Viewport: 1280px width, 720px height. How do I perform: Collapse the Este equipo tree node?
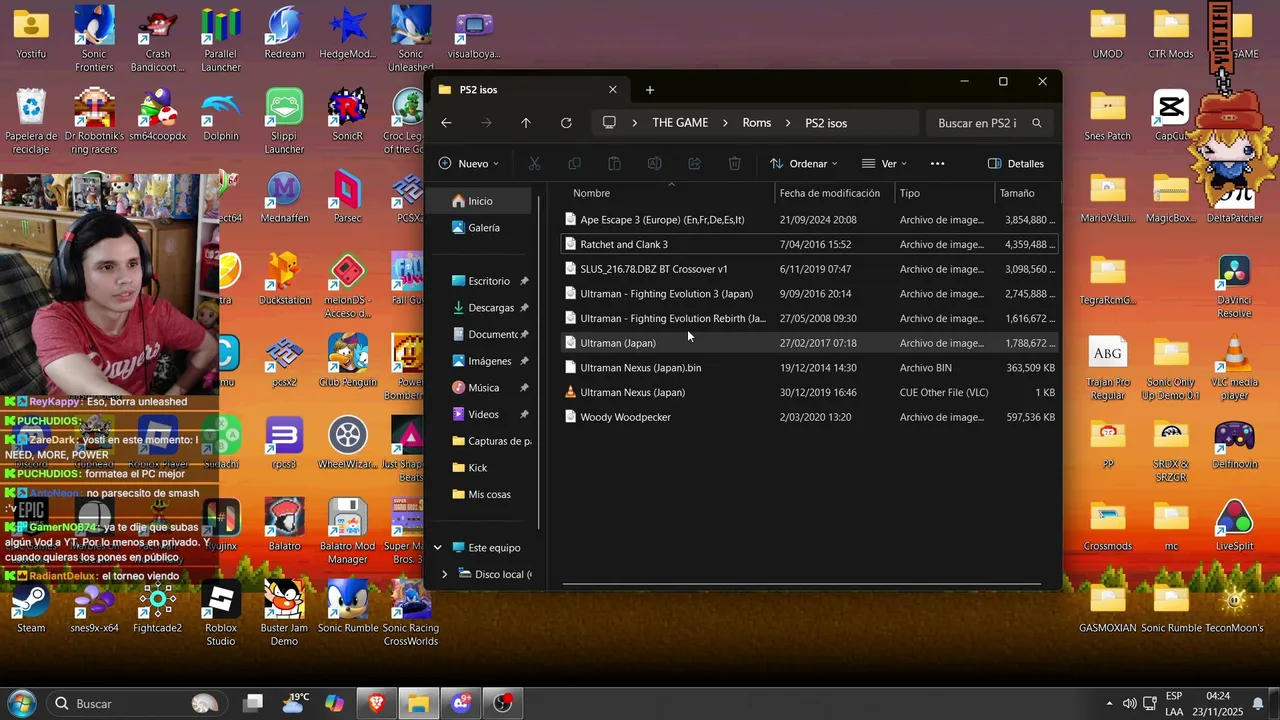pyautogui.click(x=437, y=547)
